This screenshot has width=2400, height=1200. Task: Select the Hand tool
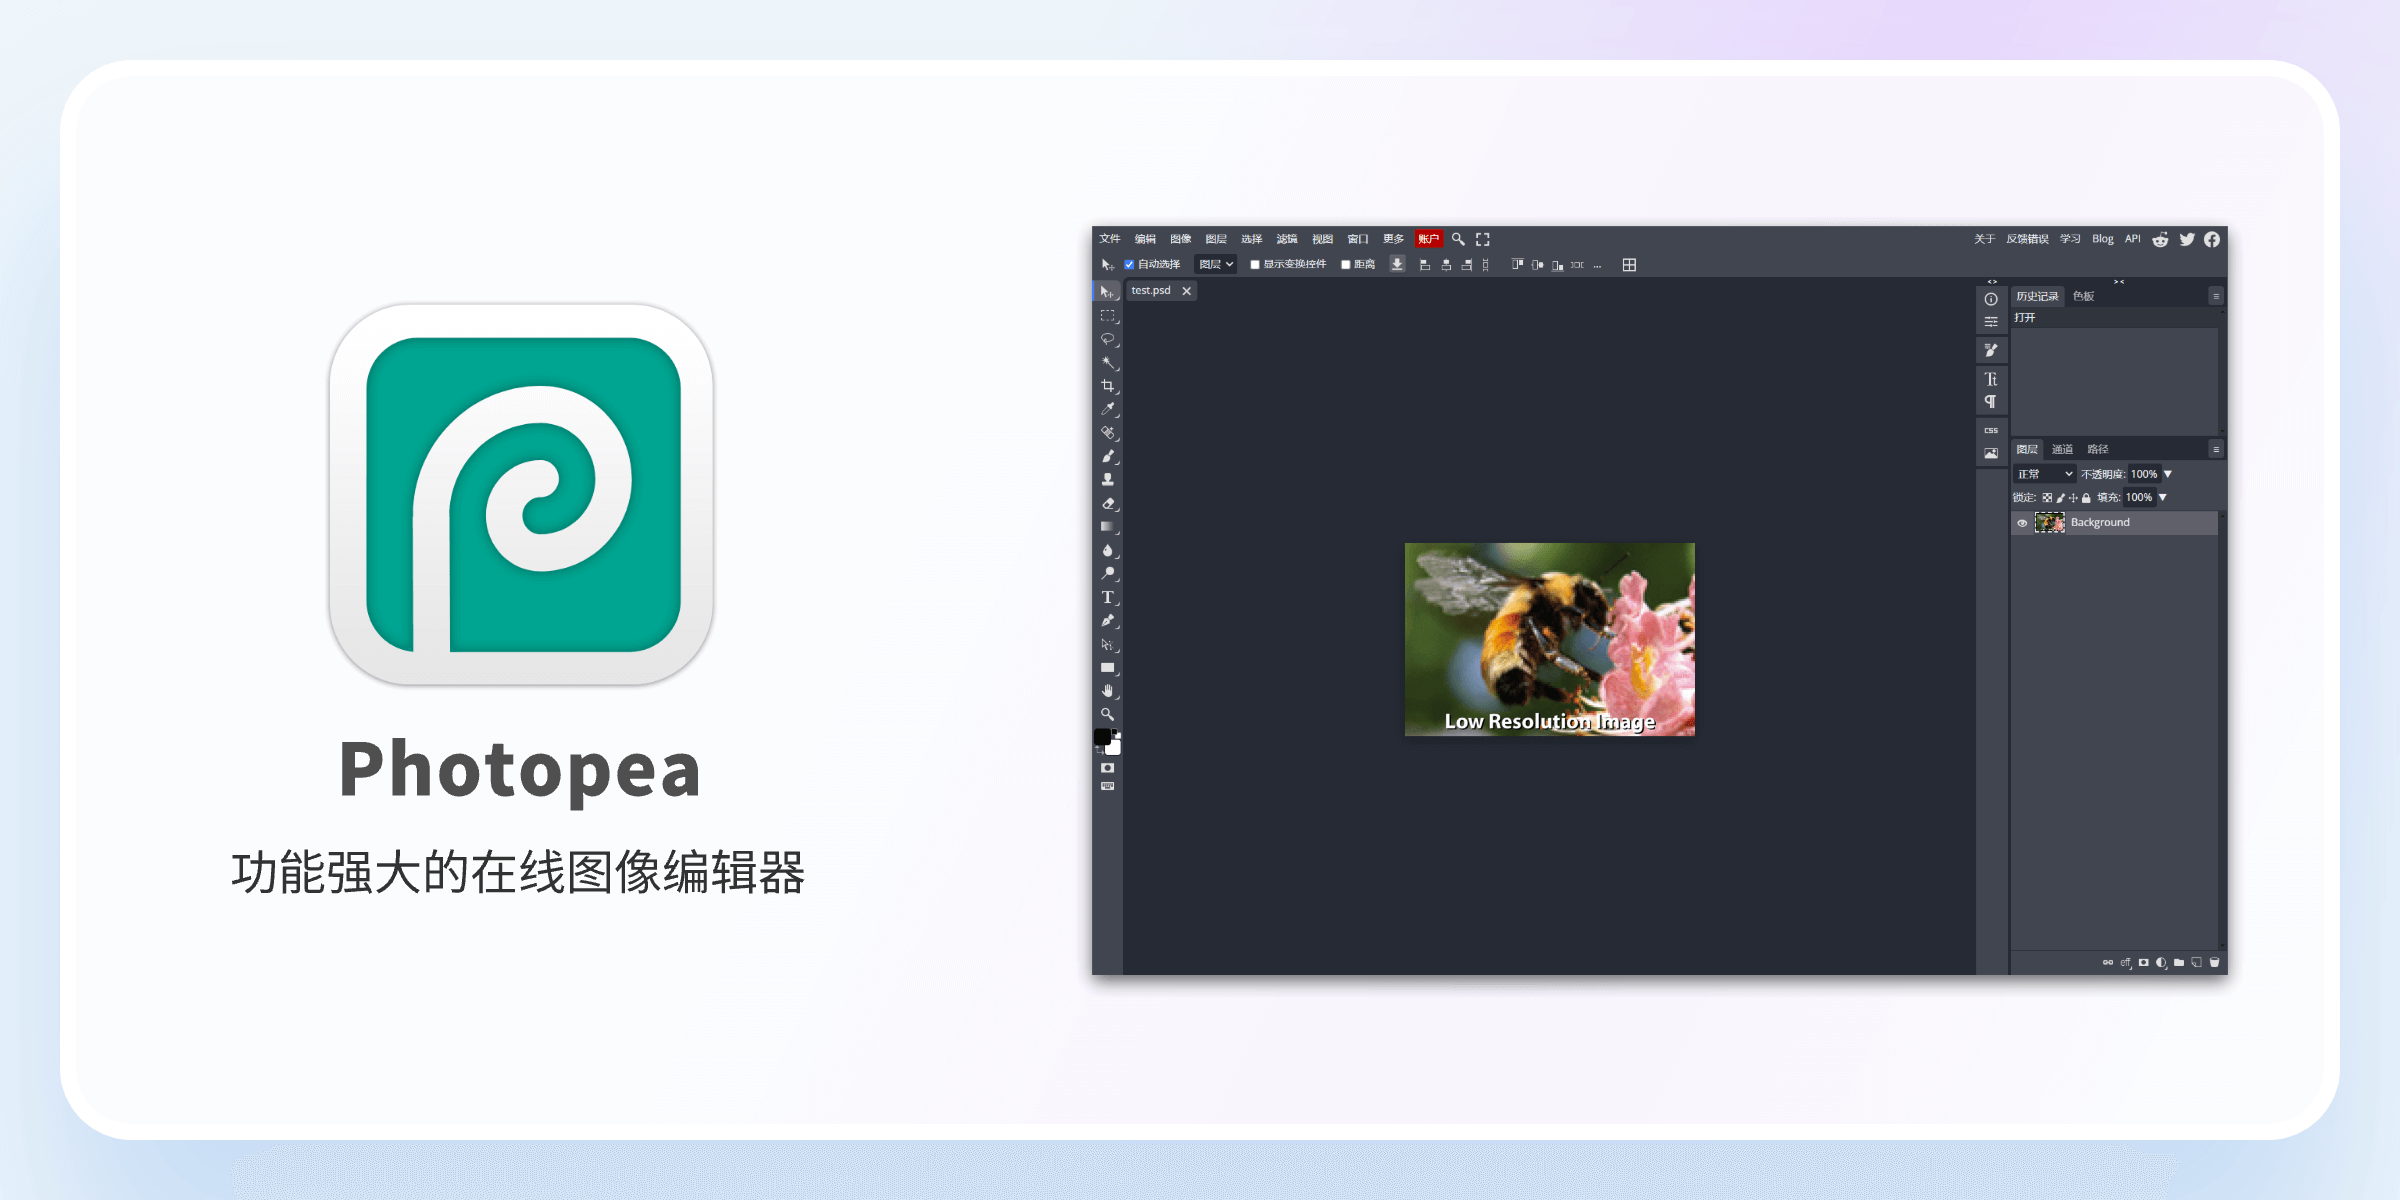[1107, 691]
